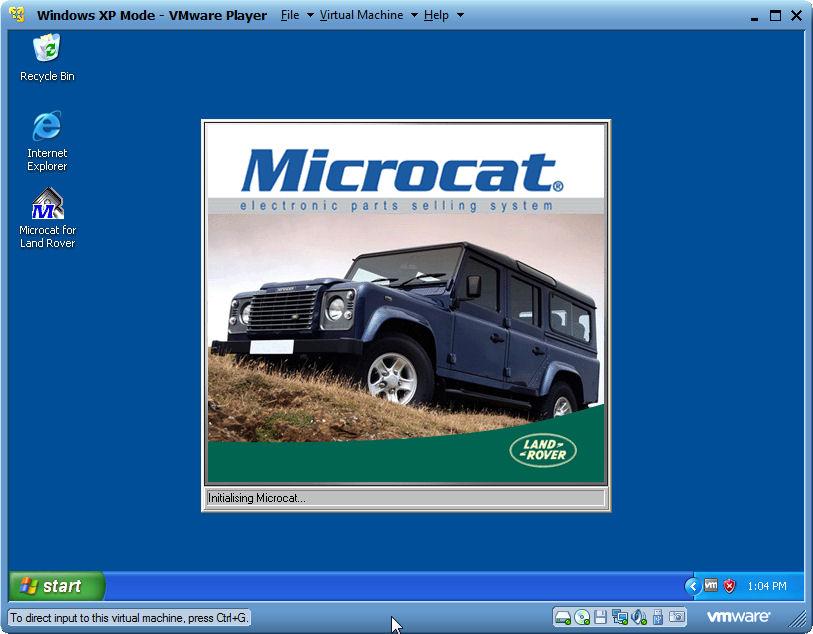Click the VMware Tools tray icon
Screen dimensions: 813x634
pyautogui.click(x=711, y=586)
